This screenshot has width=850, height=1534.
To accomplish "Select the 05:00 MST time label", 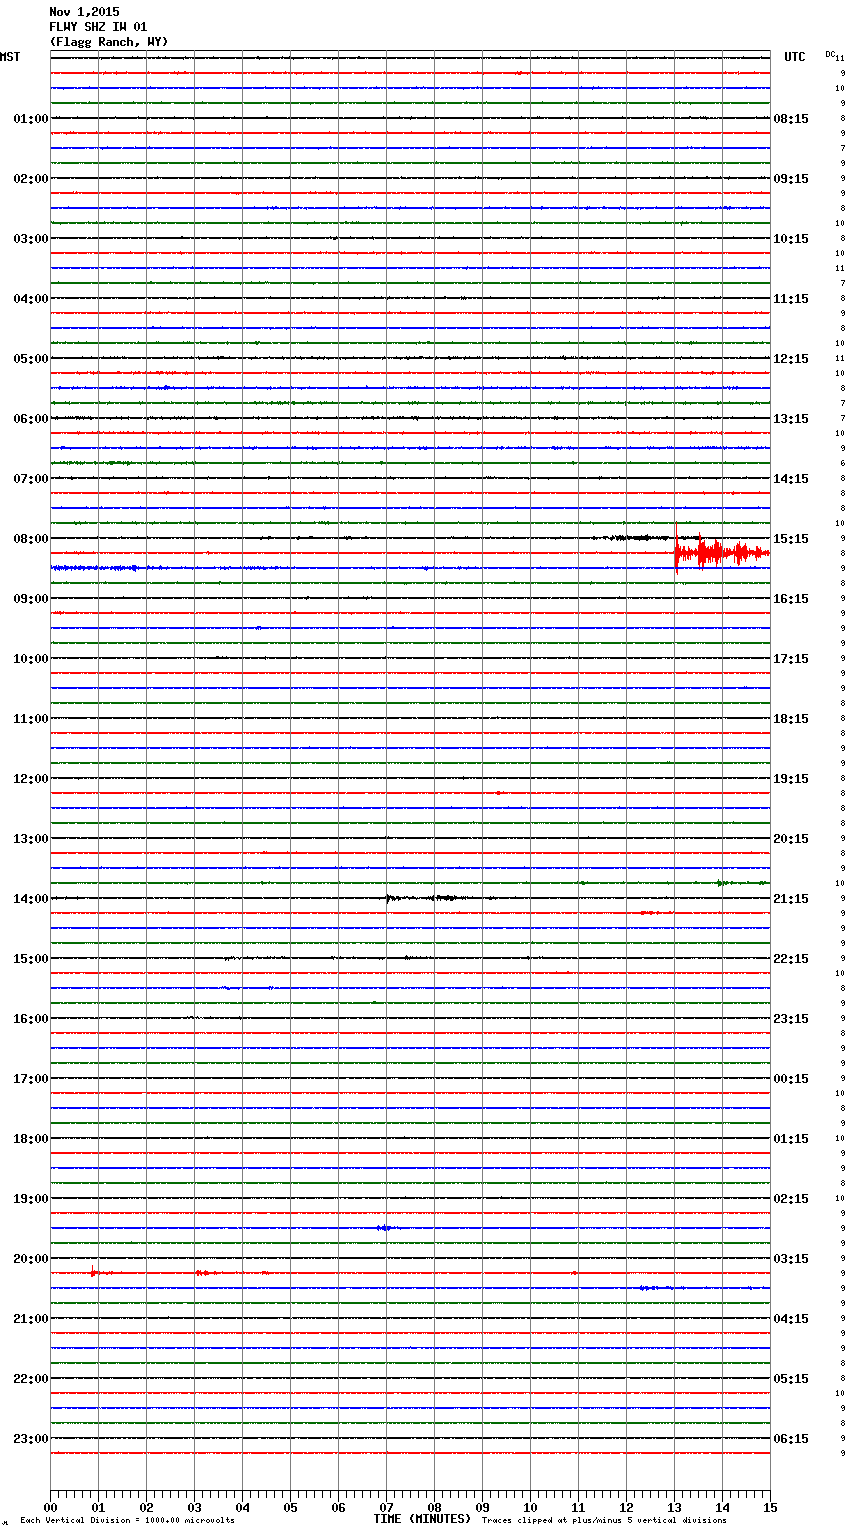I will 31,359.
